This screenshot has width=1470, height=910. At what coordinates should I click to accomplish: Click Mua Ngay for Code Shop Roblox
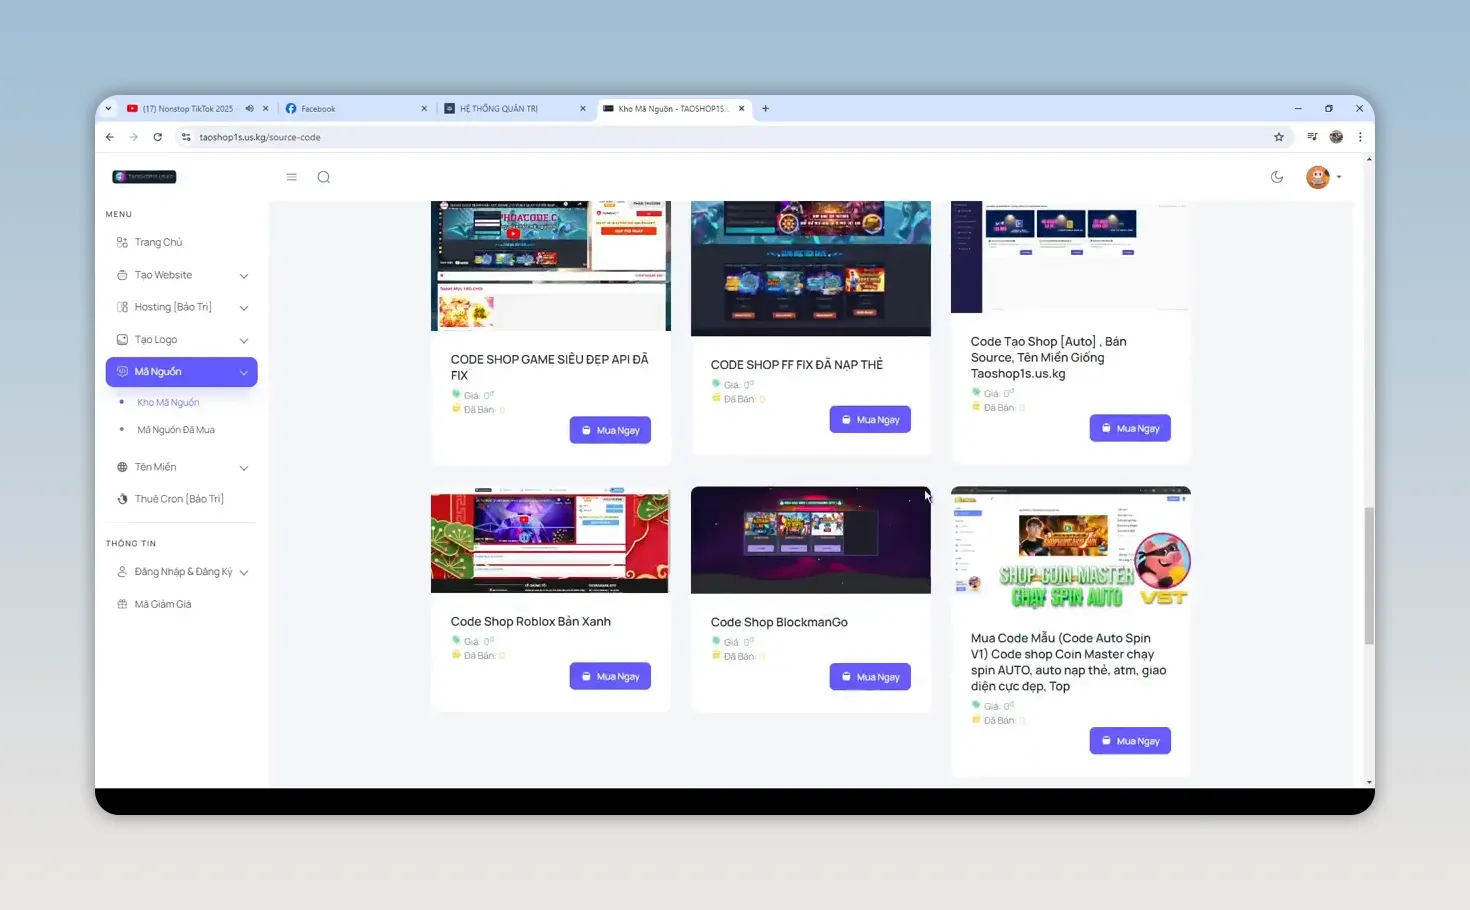(610, 677)
